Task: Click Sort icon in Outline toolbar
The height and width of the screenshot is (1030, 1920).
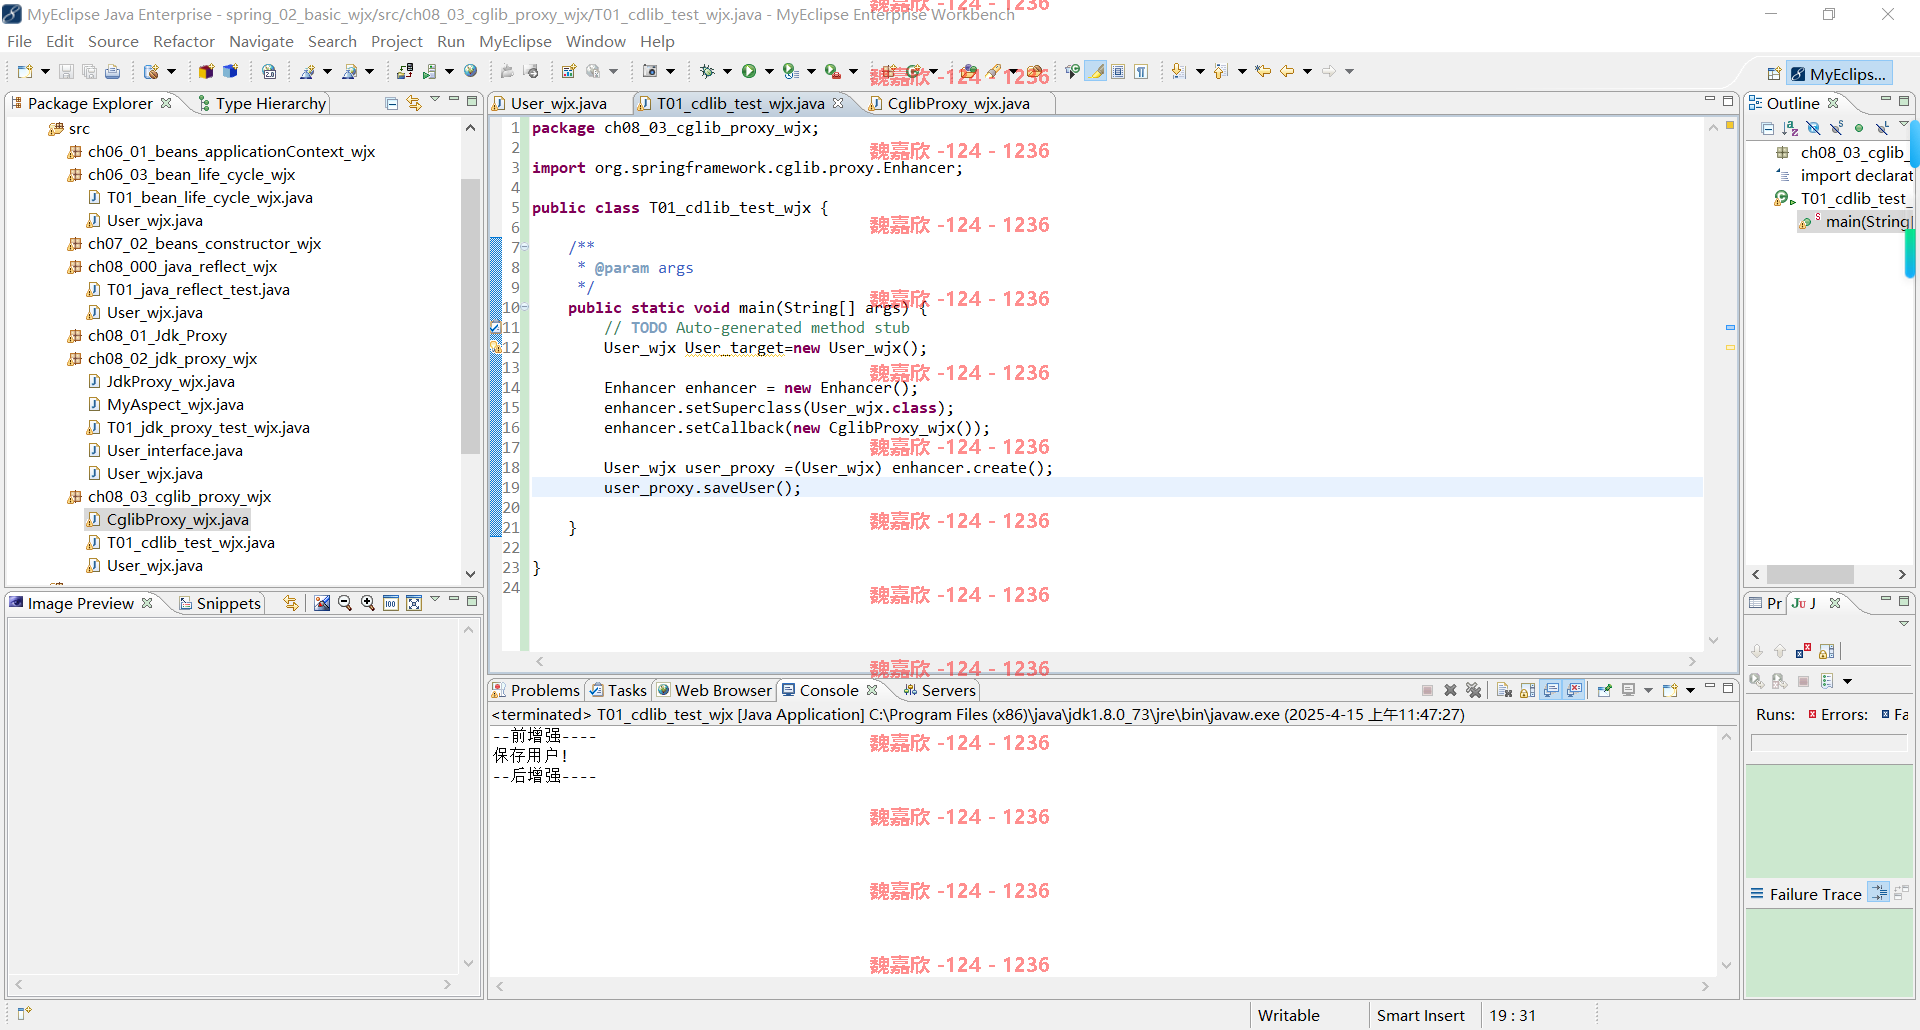Action: point(1790,128)
